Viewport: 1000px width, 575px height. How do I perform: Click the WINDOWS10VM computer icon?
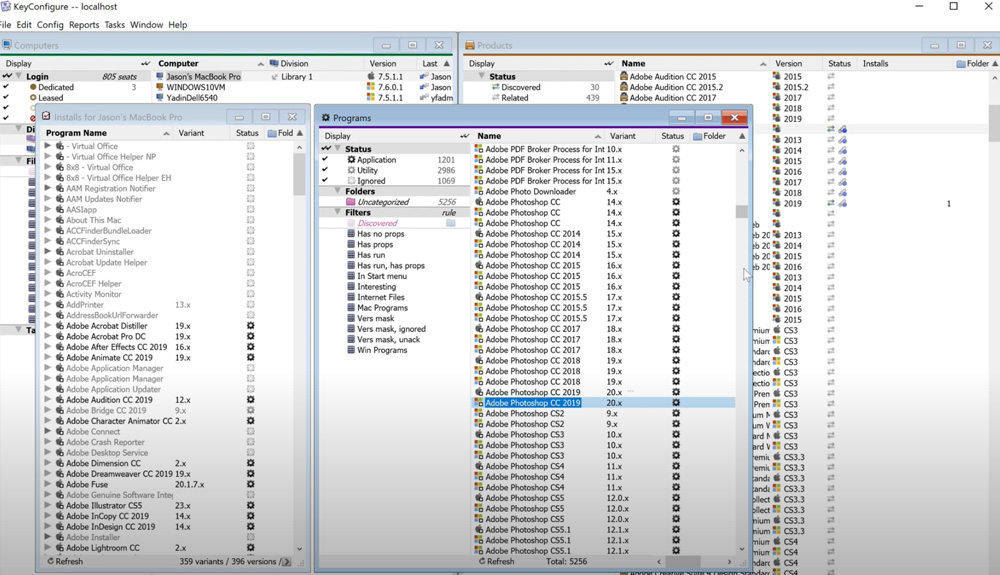point(160,87)
